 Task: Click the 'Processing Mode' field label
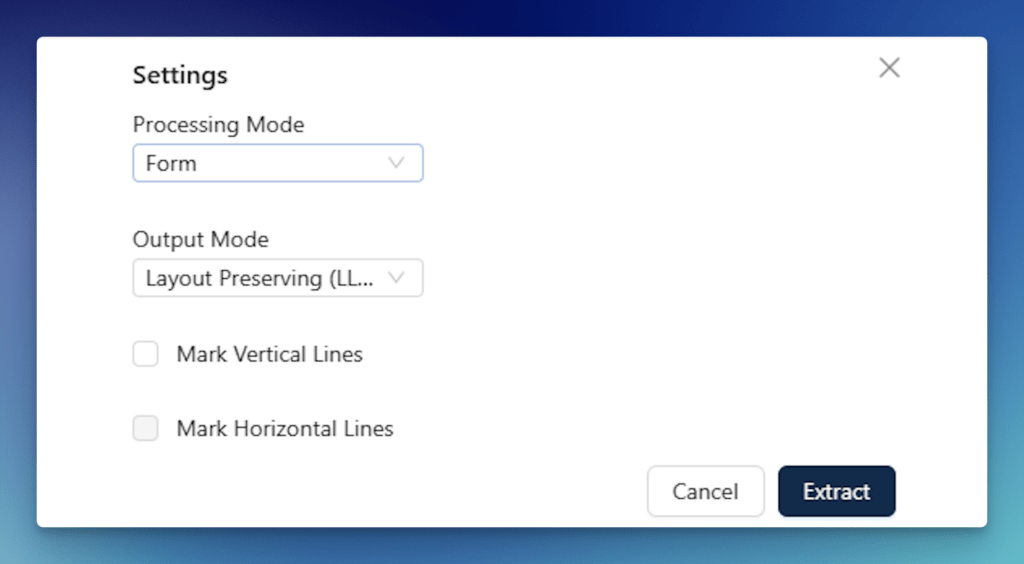(218, 125)
